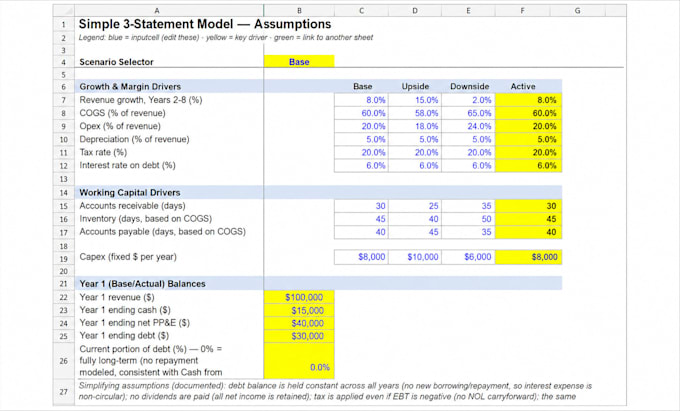Viewport: 680px width, 411px height.
Task: Select the Active revenue growth cell 8.0%
Action: coord(528,100)
